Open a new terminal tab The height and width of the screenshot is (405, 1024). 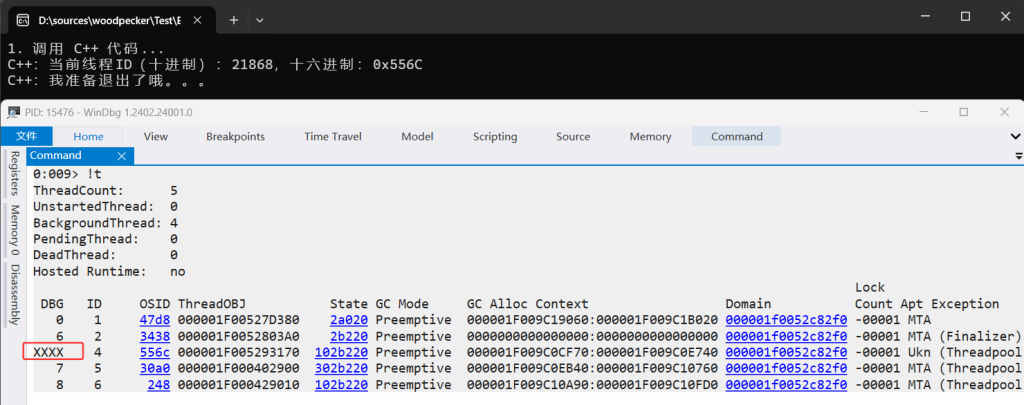pyautogui.click(x=233, y=19)
